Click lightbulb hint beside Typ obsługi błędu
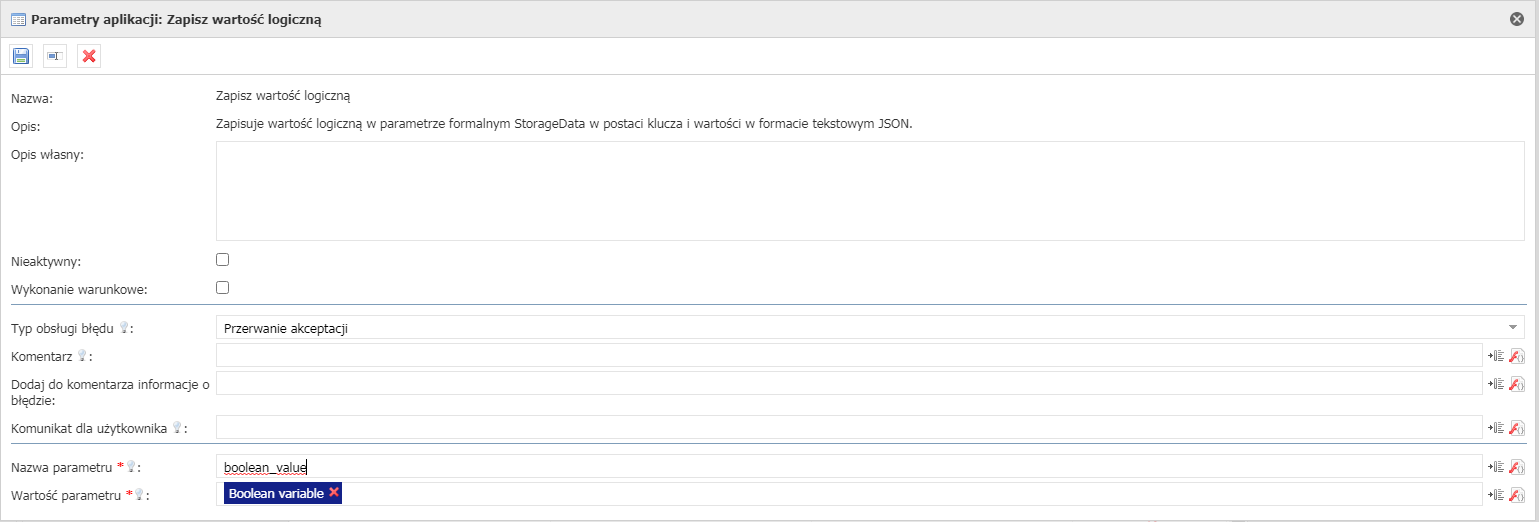 point(124,327)
